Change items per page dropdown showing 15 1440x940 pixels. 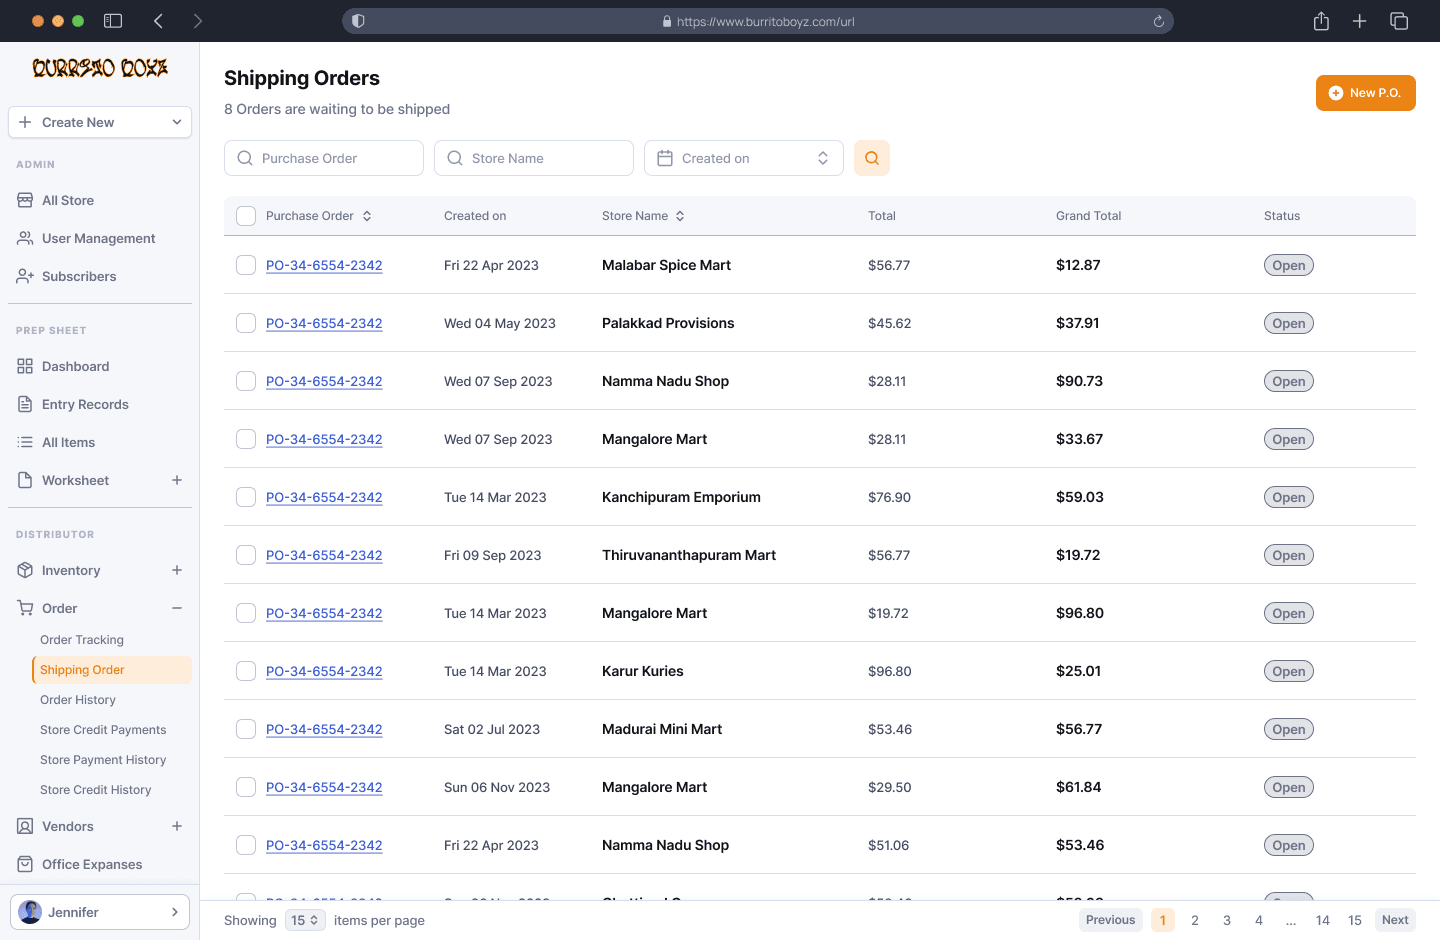coord(305,920)
